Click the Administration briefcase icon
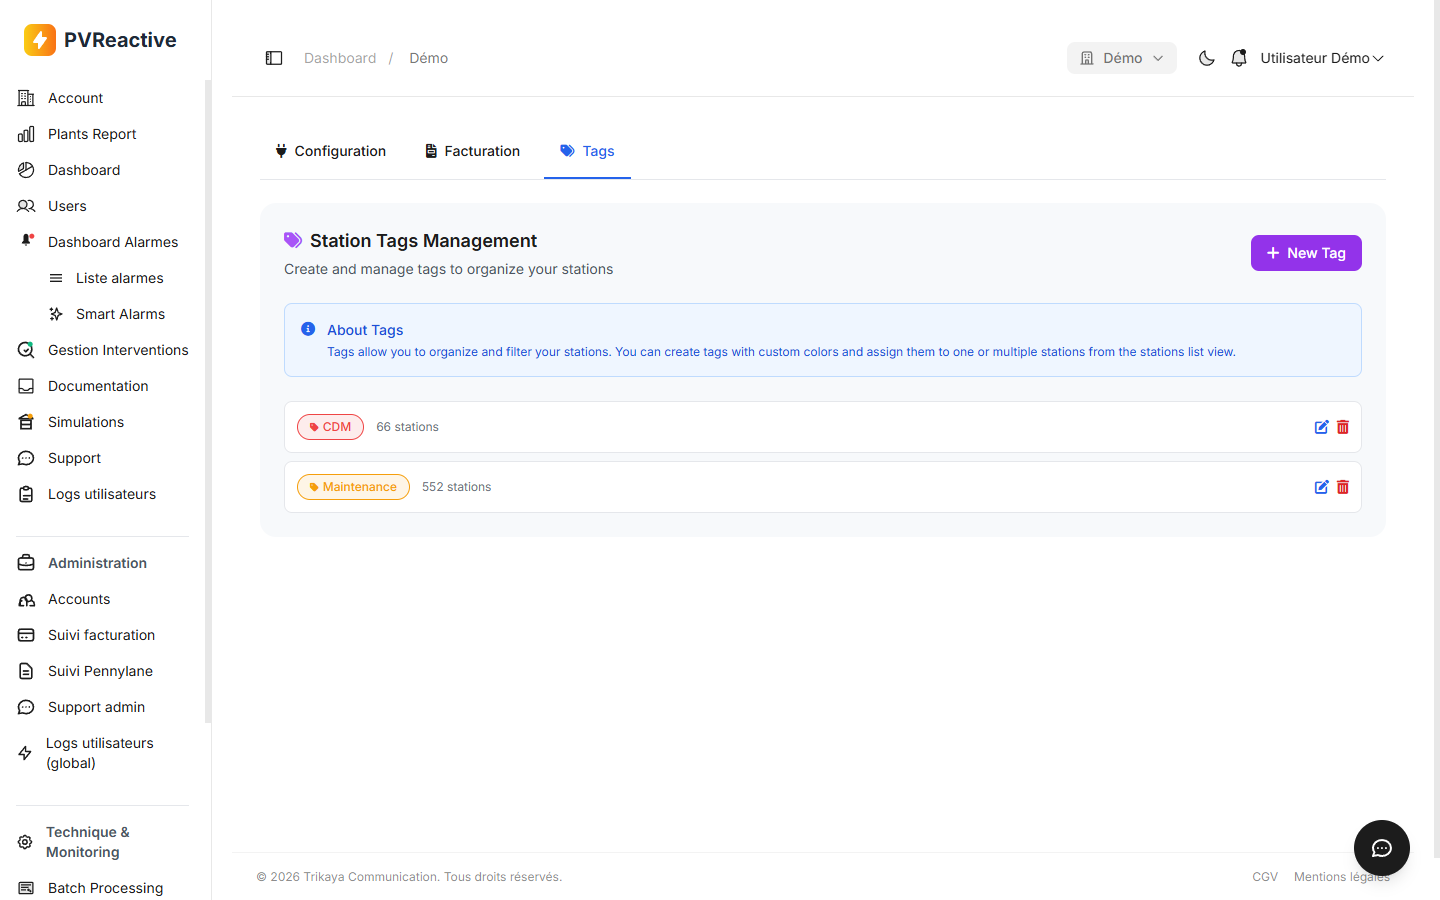Viewport: 1440px width, 900px height. 26,563
